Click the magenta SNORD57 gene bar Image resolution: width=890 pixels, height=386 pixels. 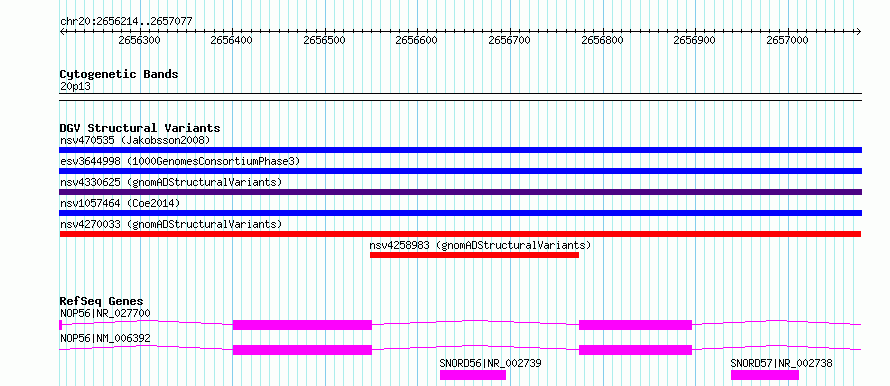(765, 375)
